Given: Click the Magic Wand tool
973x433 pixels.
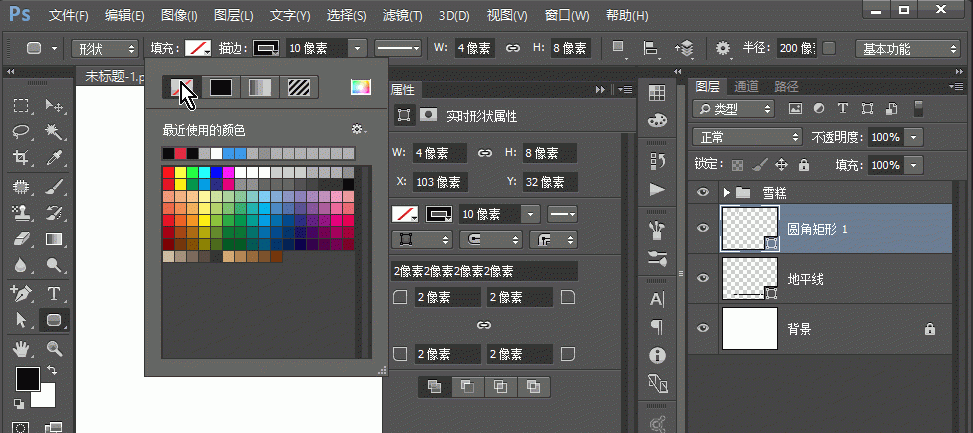Looking at the screenshot, I should (x=54, y=132).
